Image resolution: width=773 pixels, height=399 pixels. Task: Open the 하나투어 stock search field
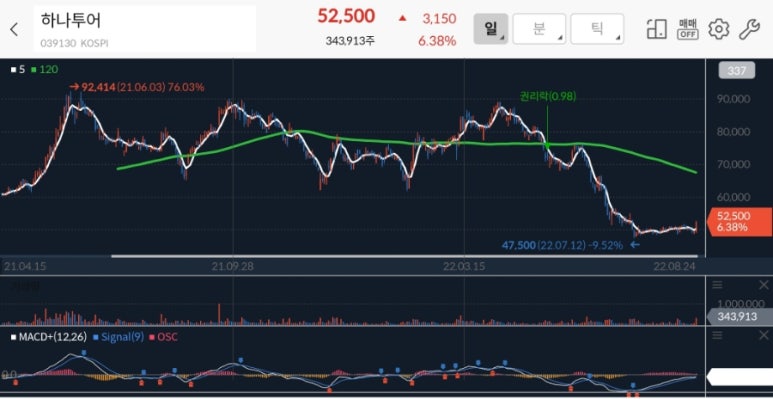(x=145, y=29)
